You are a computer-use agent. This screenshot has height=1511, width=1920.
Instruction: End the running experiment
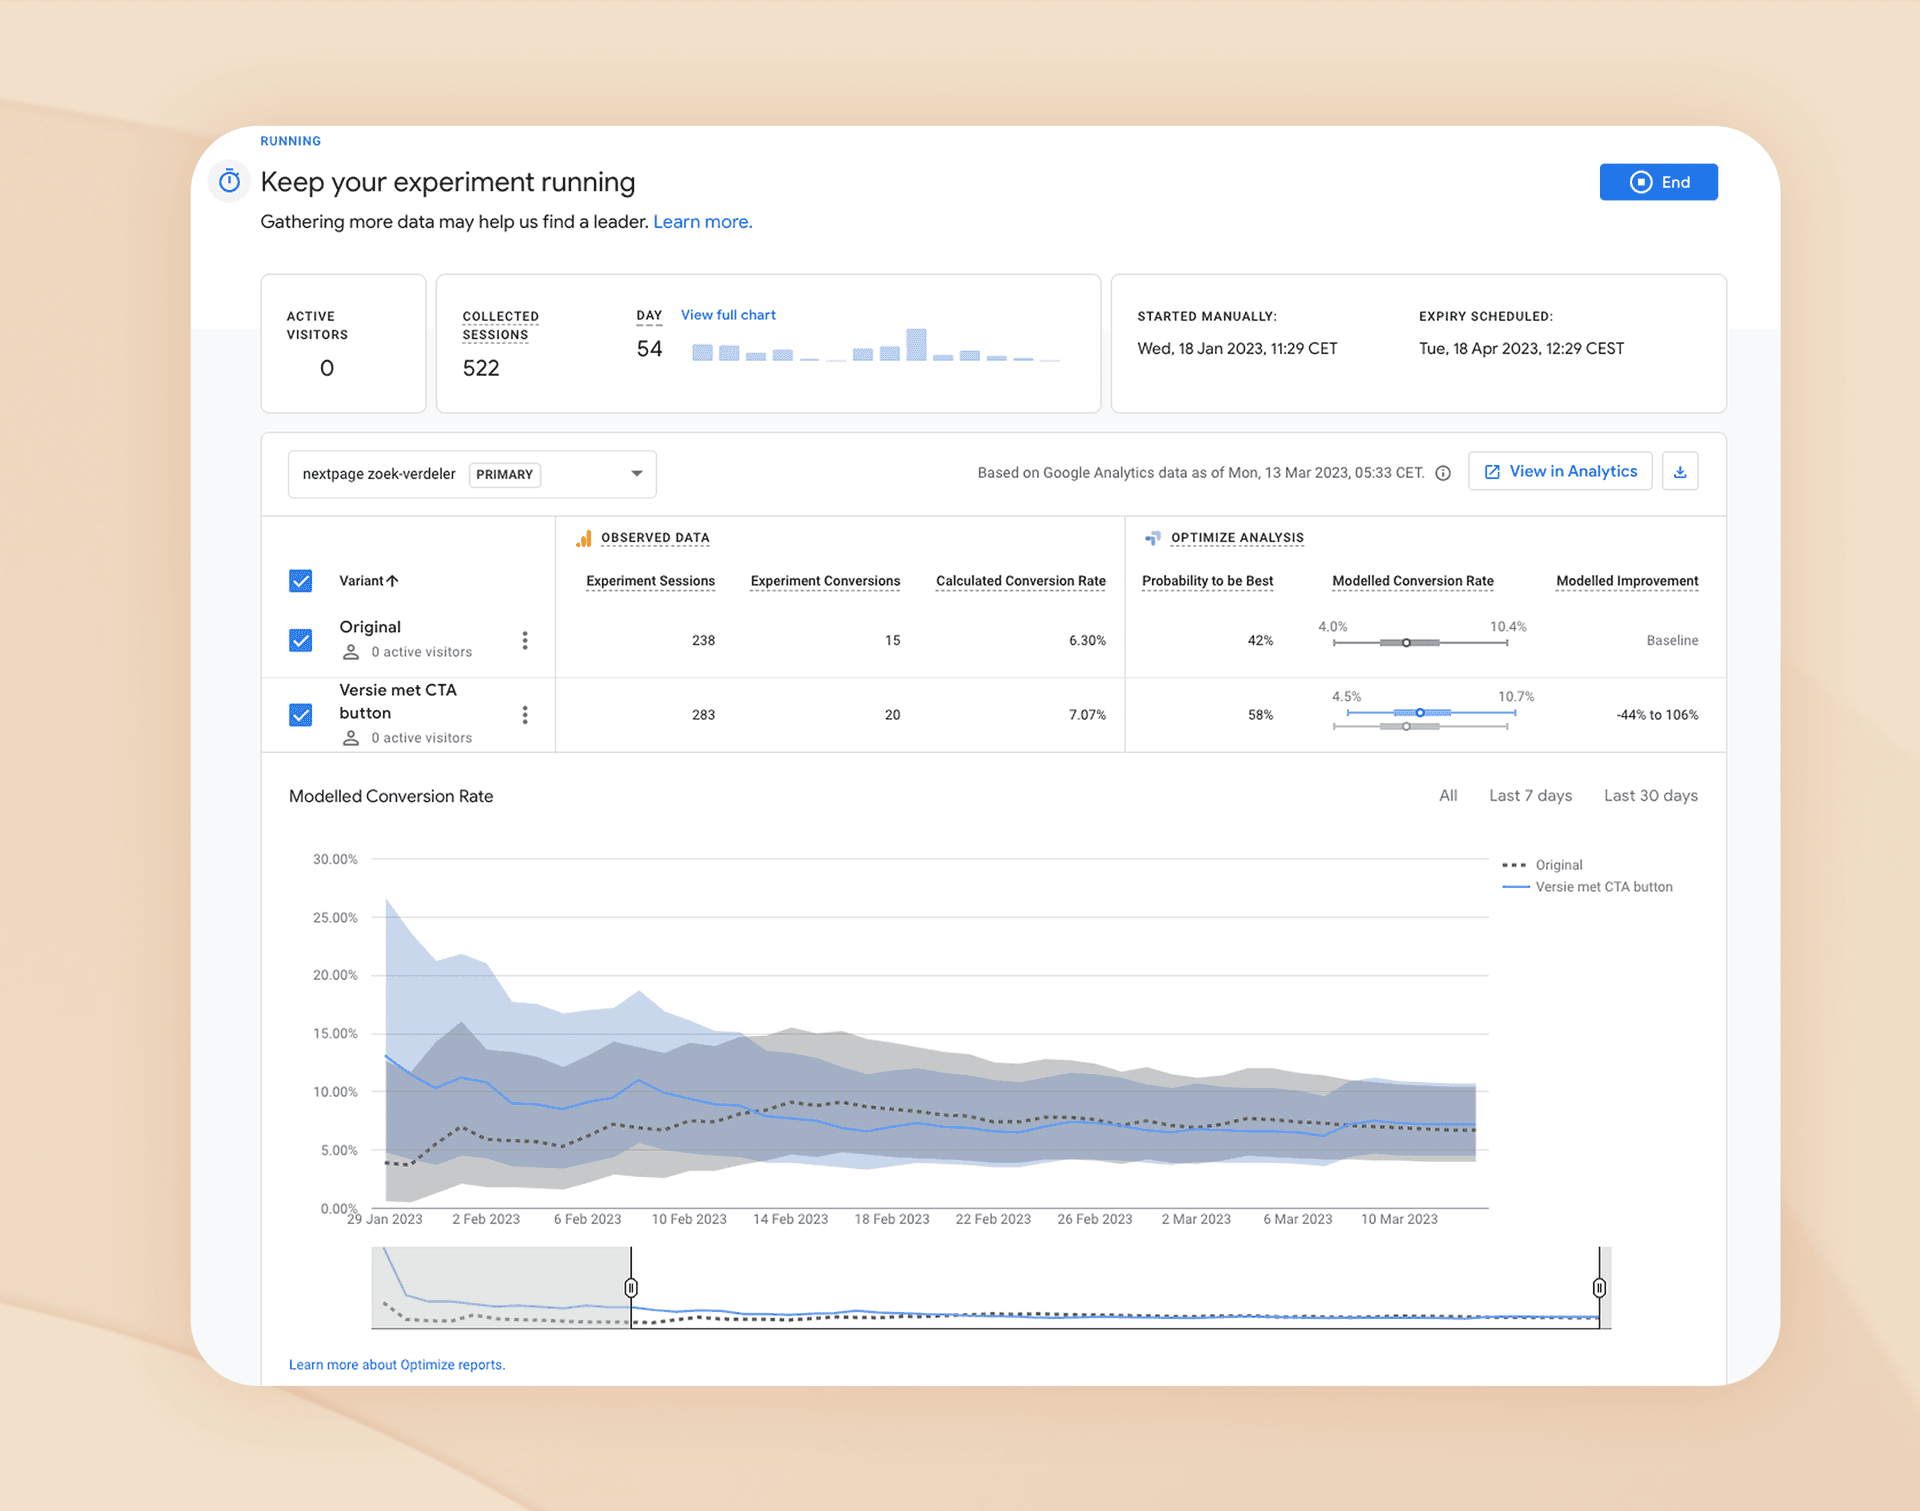1658,182
